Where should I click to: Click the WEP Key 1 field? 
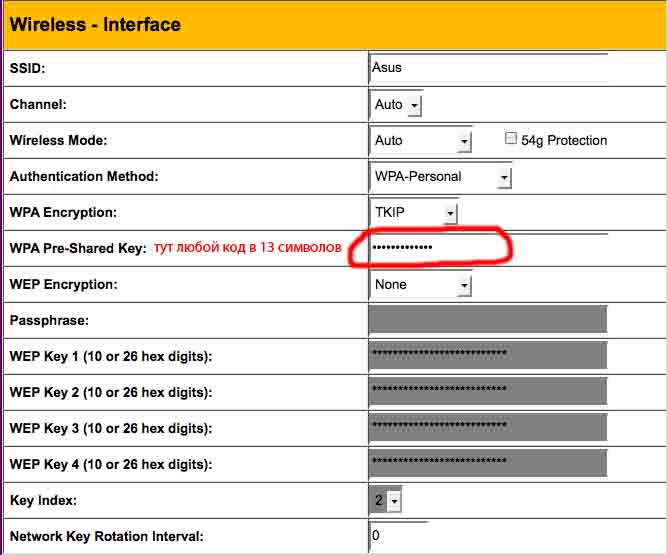click(x=488, y=355)
